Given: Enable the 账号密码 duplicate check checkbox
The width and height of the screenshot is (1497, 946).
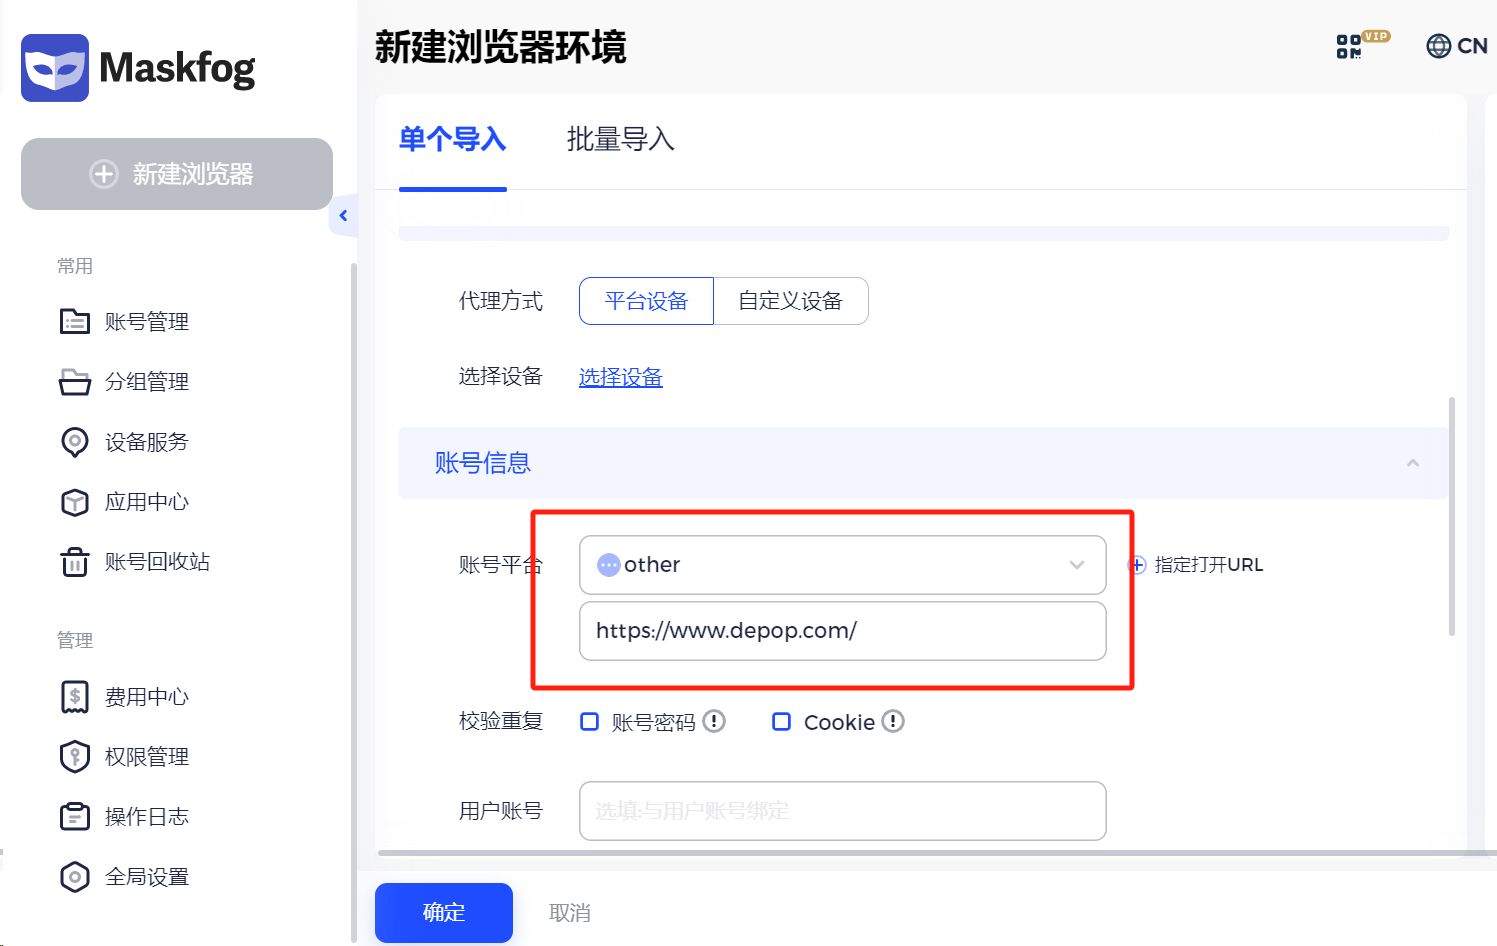Looking at the screenshot, I should coord(590,721).
